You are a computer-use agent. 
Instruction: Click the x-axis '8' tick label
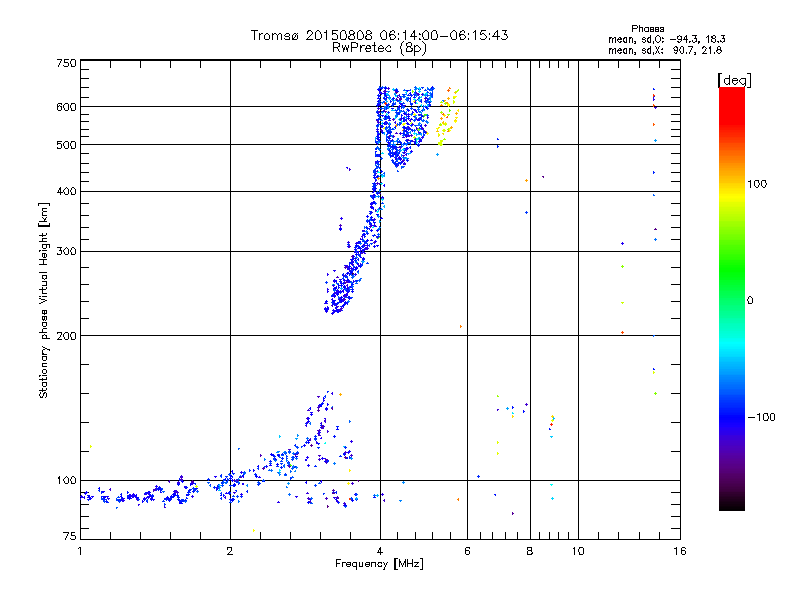pos(530,551)
